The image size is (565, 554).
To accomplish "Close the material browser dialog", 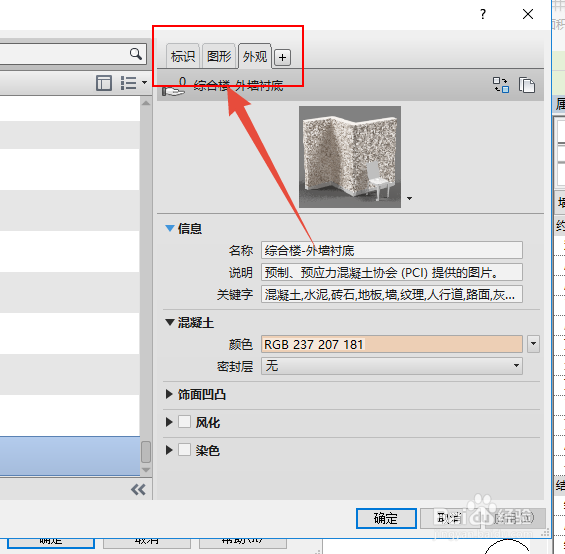I will (528, 14).
